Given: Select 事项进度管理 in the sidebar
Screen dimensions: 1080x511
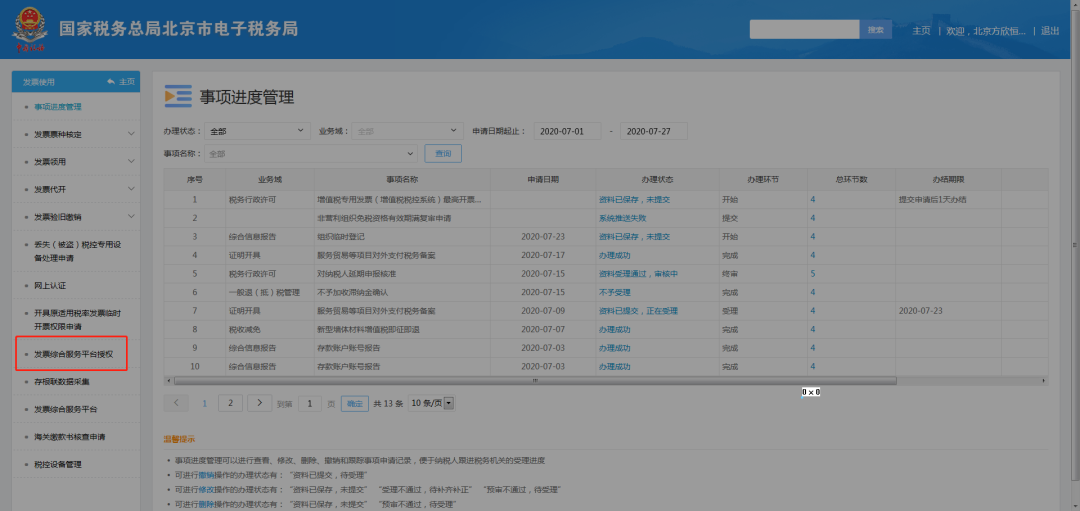Looking at the screenshot, I should pyautogui.click(x=58, y=107).
